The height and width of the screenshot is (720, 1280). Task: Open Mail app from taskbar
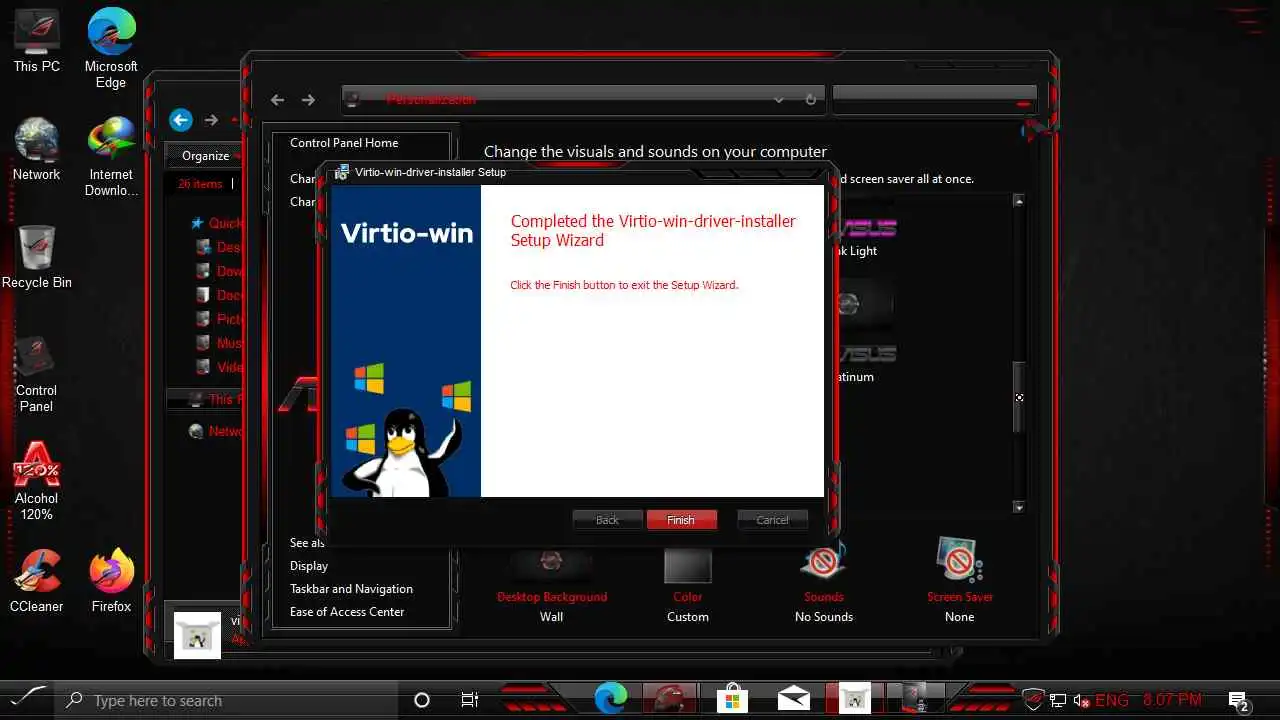pyautogui.click(x=794, y=699)
